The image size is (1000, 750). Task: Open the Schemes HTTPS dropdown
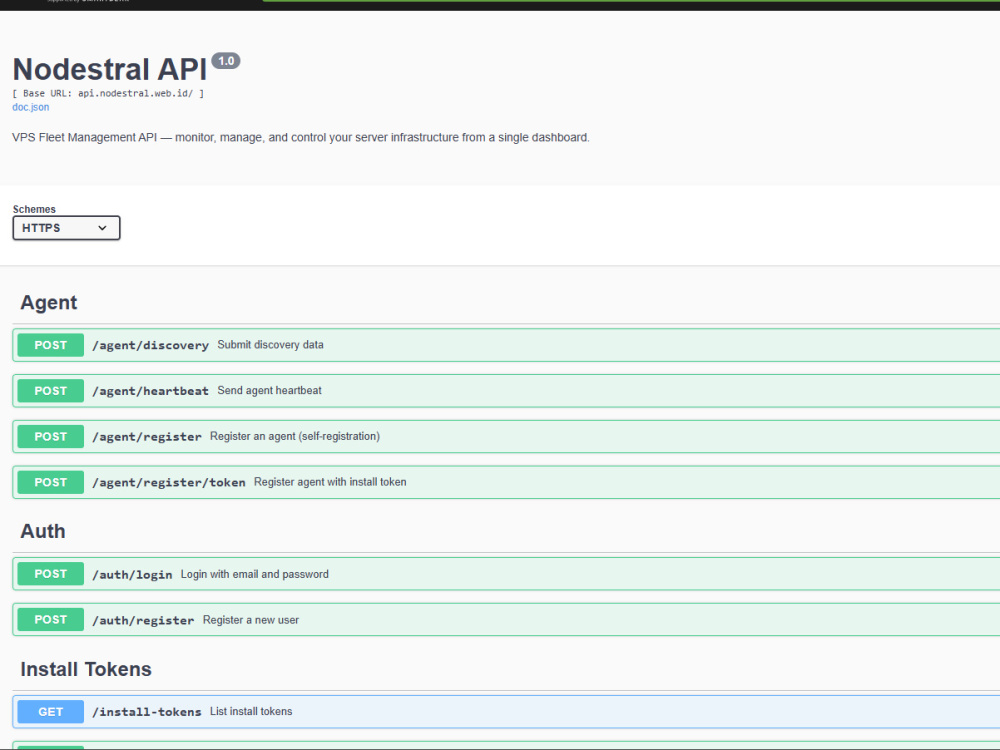point(66,228)
